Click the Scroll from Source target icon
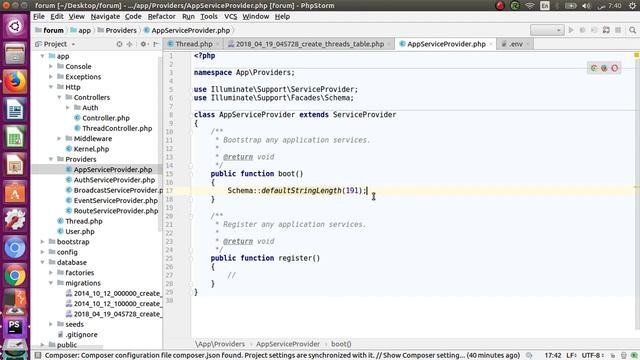This screenshot has width=640, height=360. (119, 44)
